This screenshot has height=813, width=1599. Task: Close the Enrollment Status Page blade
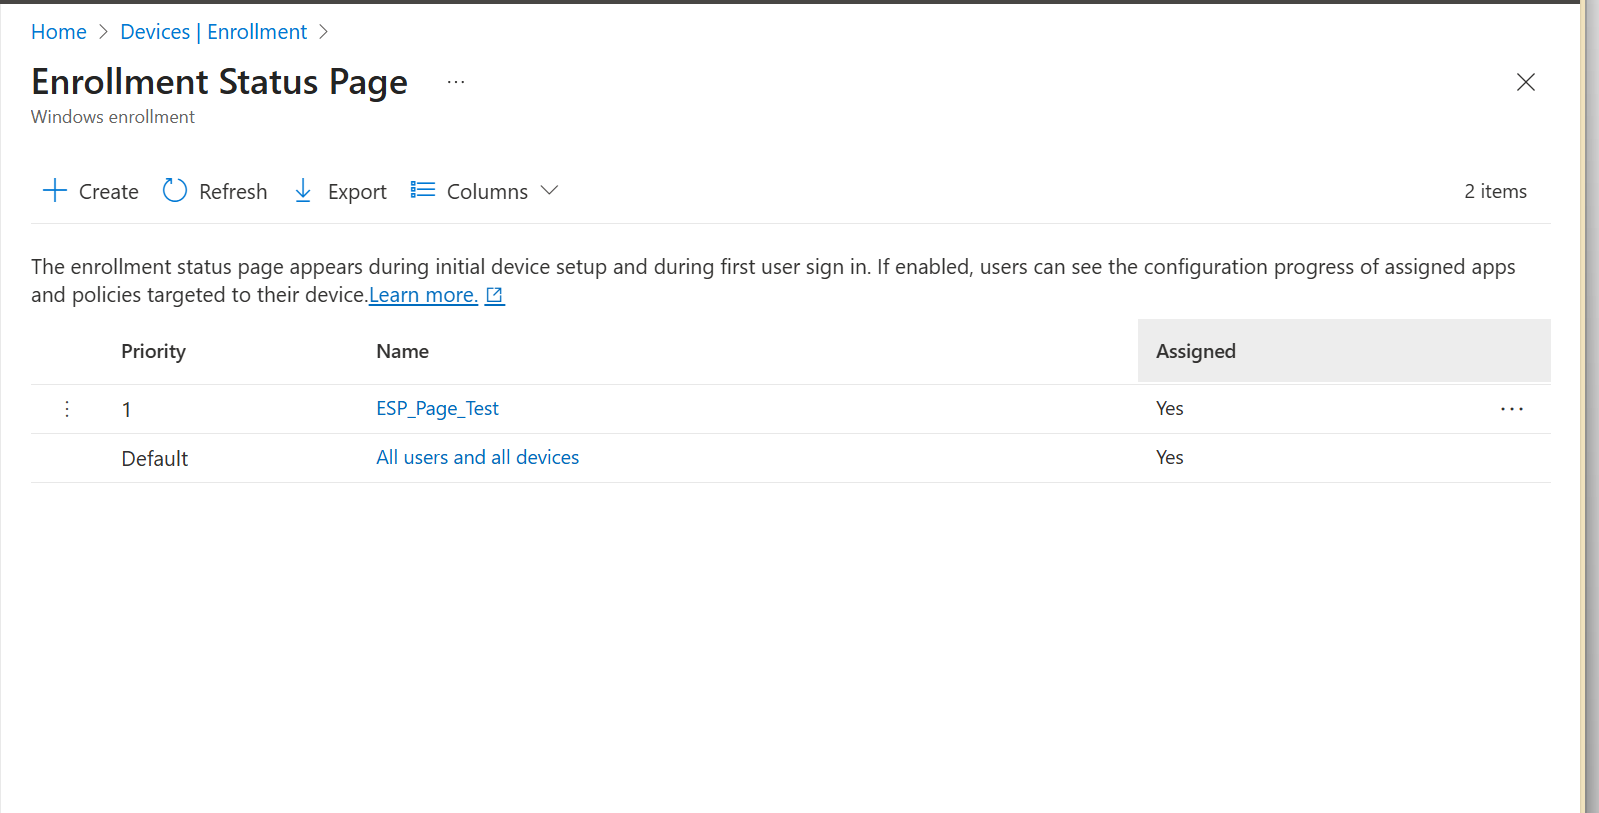point(1525,82)
